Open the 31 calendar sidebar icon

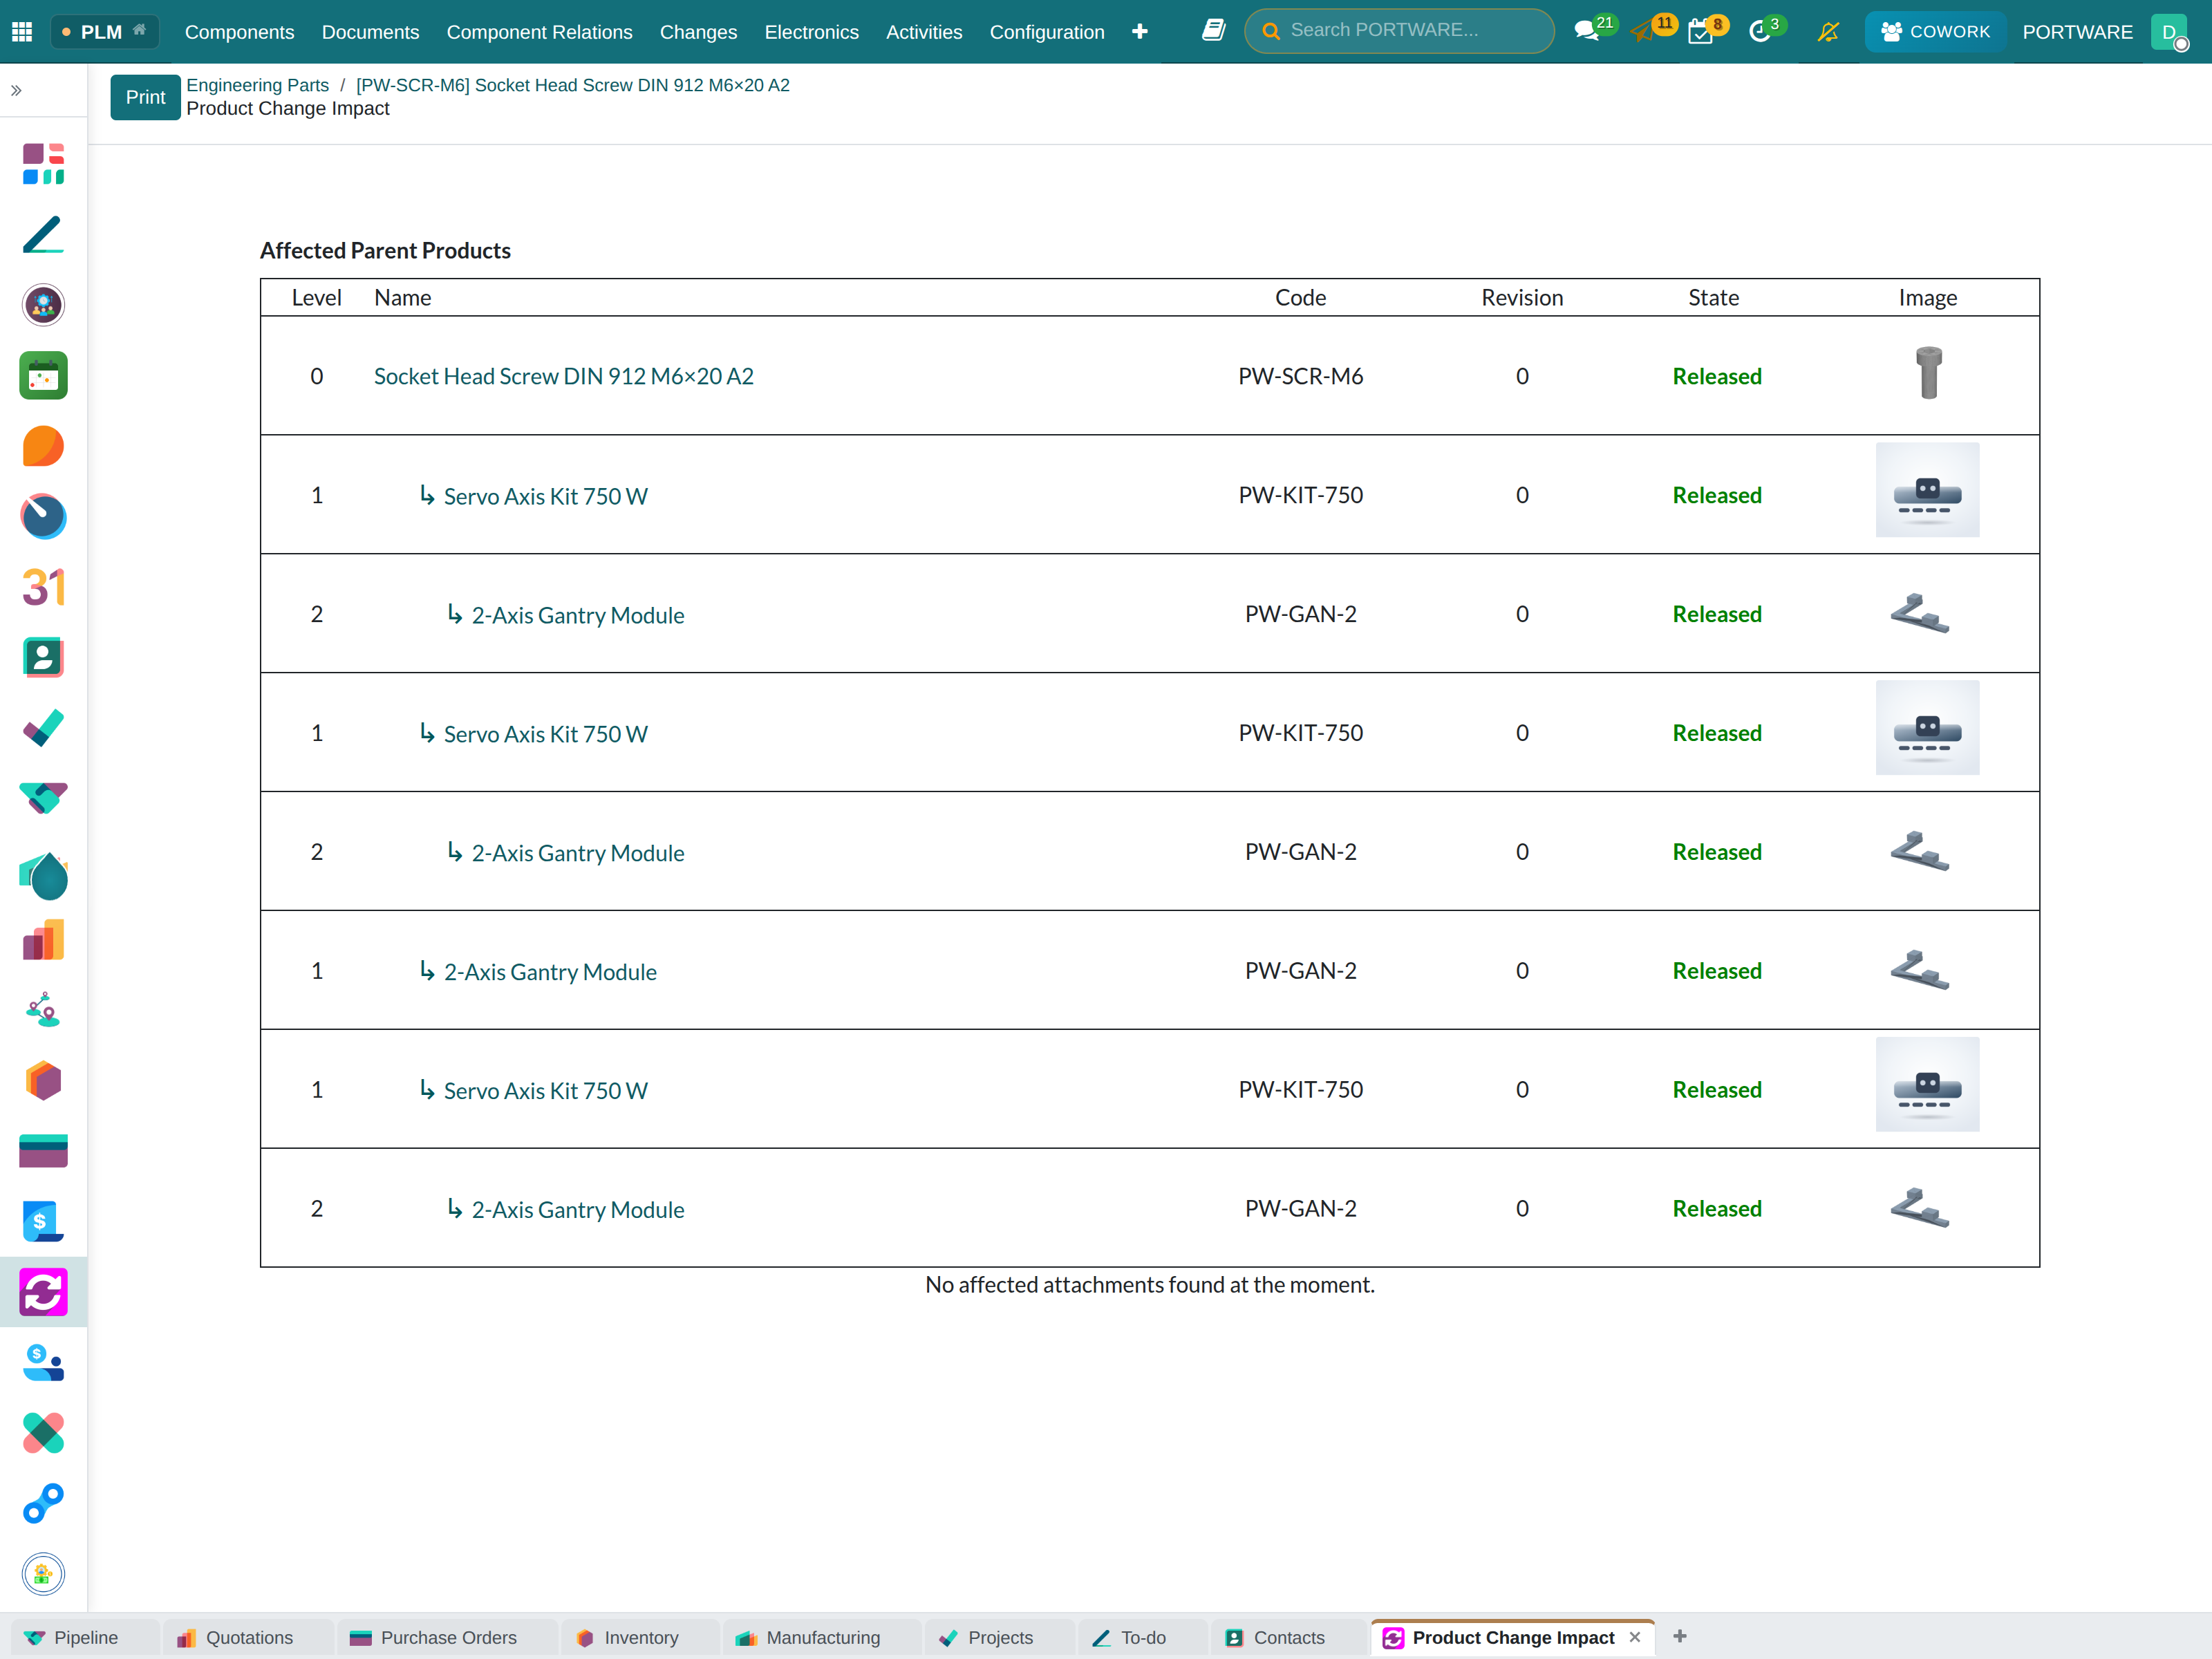[43, 587]
